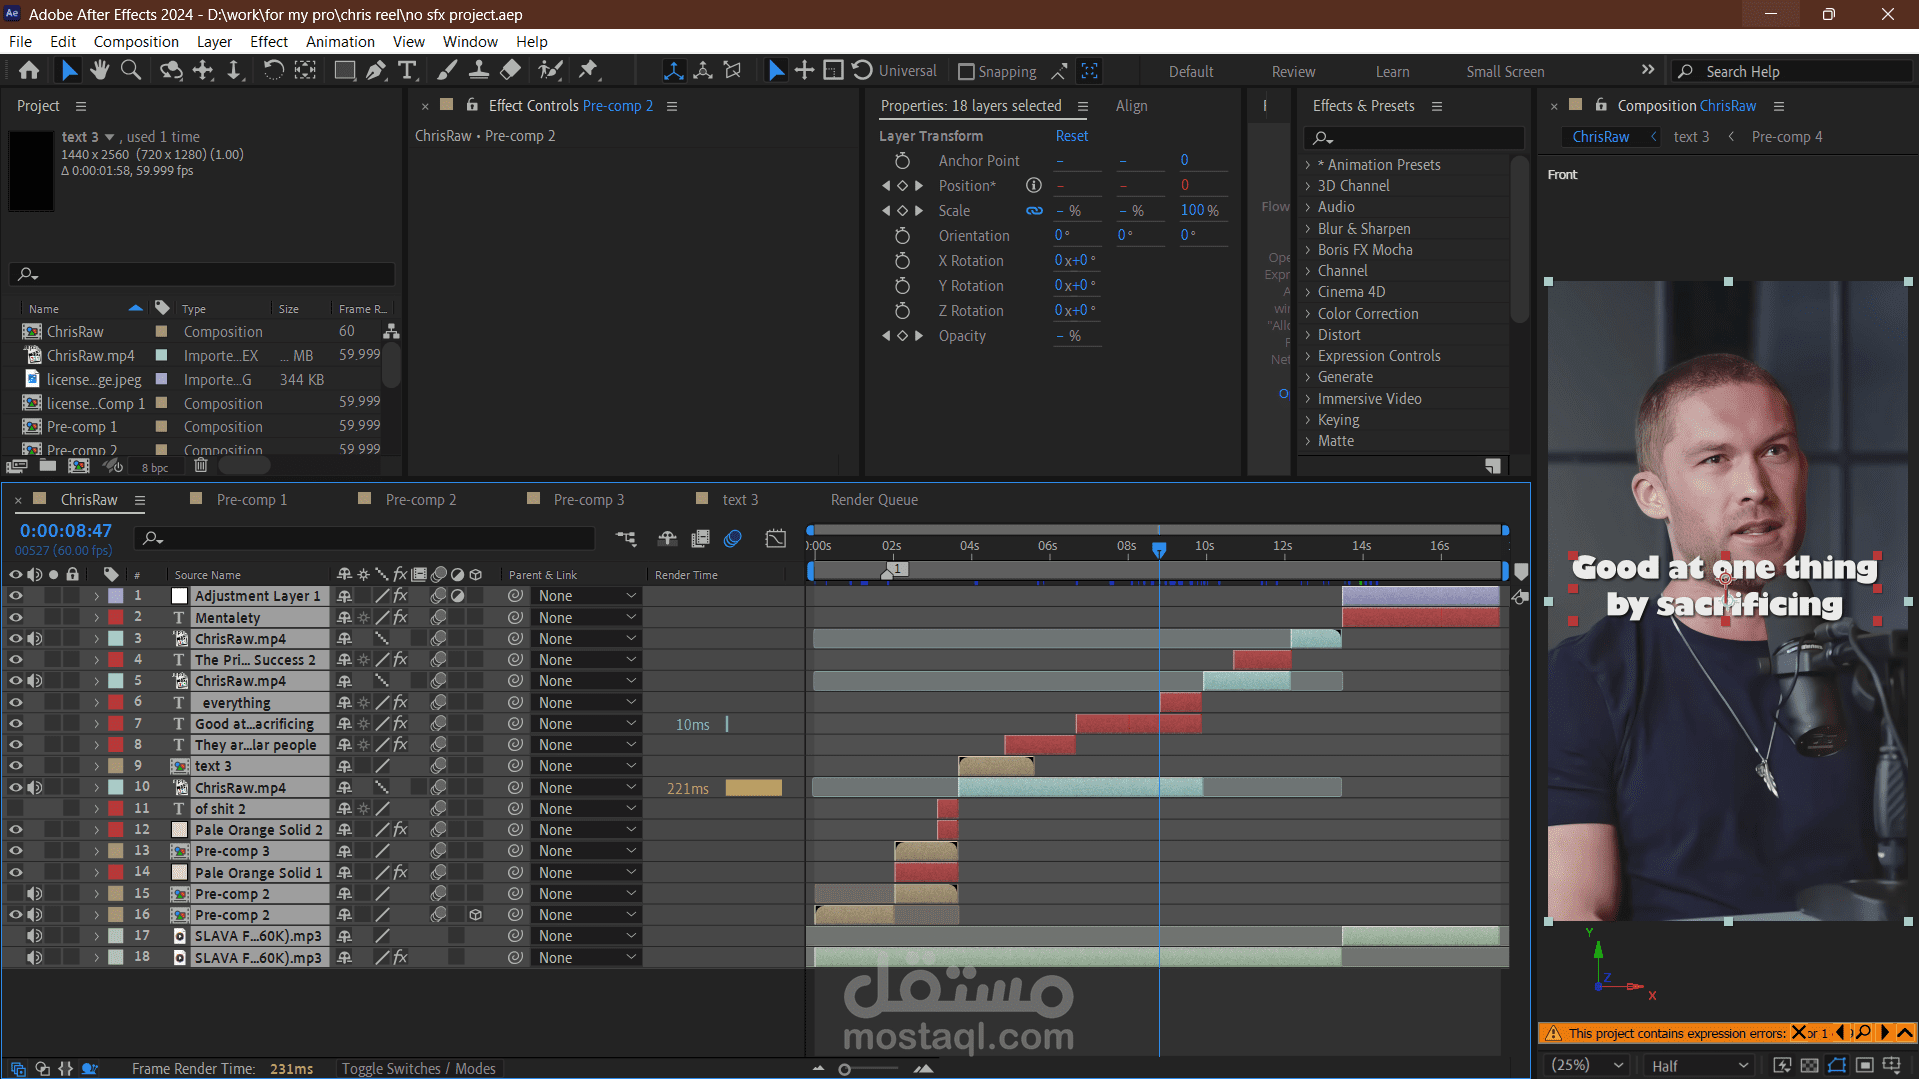Switch to the Pre-comp 3 timeline tab
The image size is (1919, 1079).
(x=589, y=500)
